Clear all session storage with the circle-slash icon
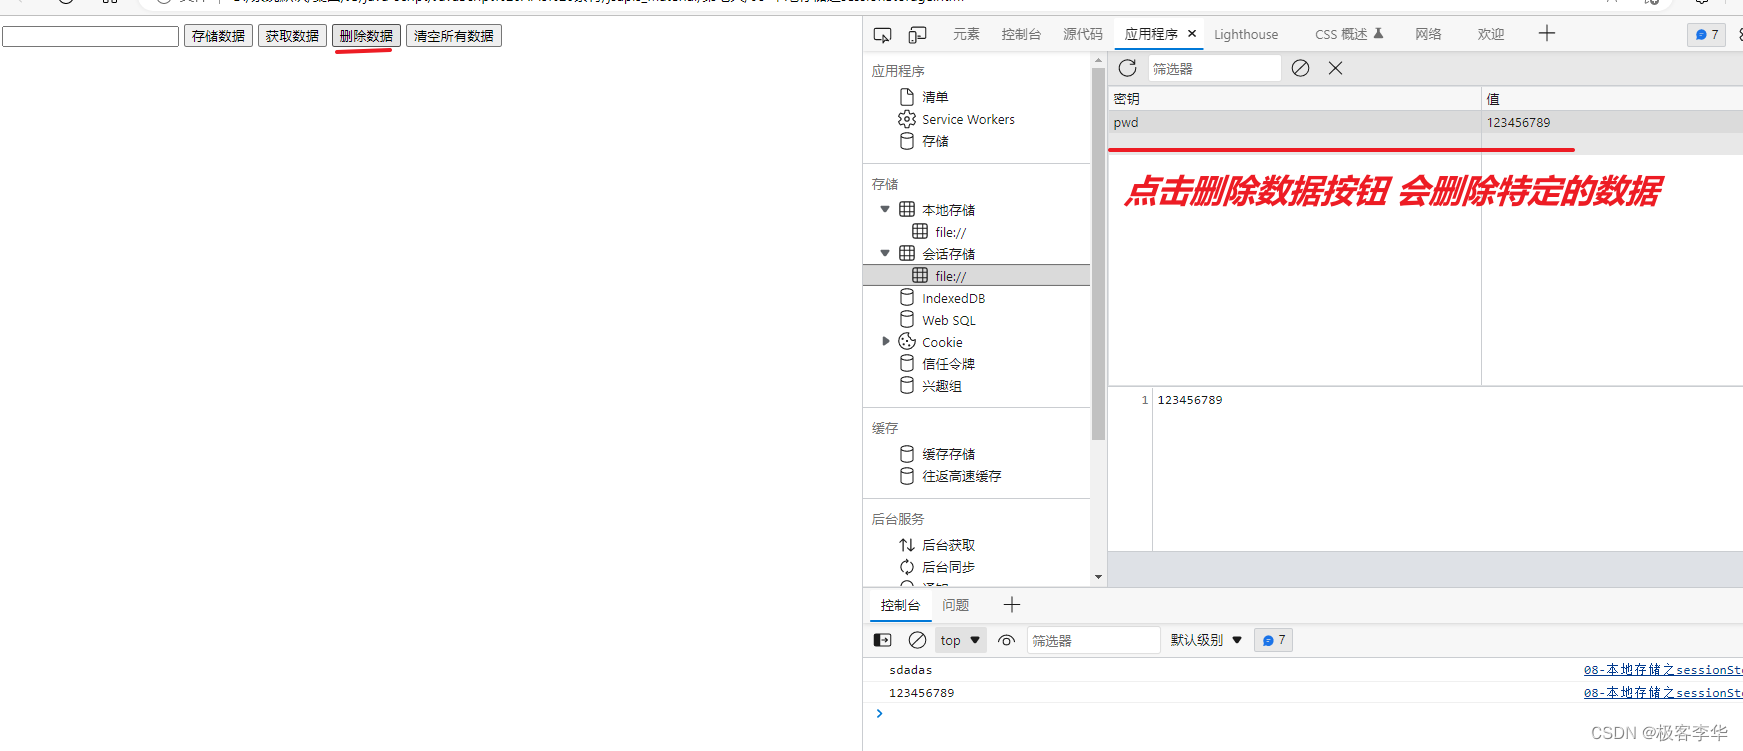This screenshot has height=751, width=1743. (1300, 68)
